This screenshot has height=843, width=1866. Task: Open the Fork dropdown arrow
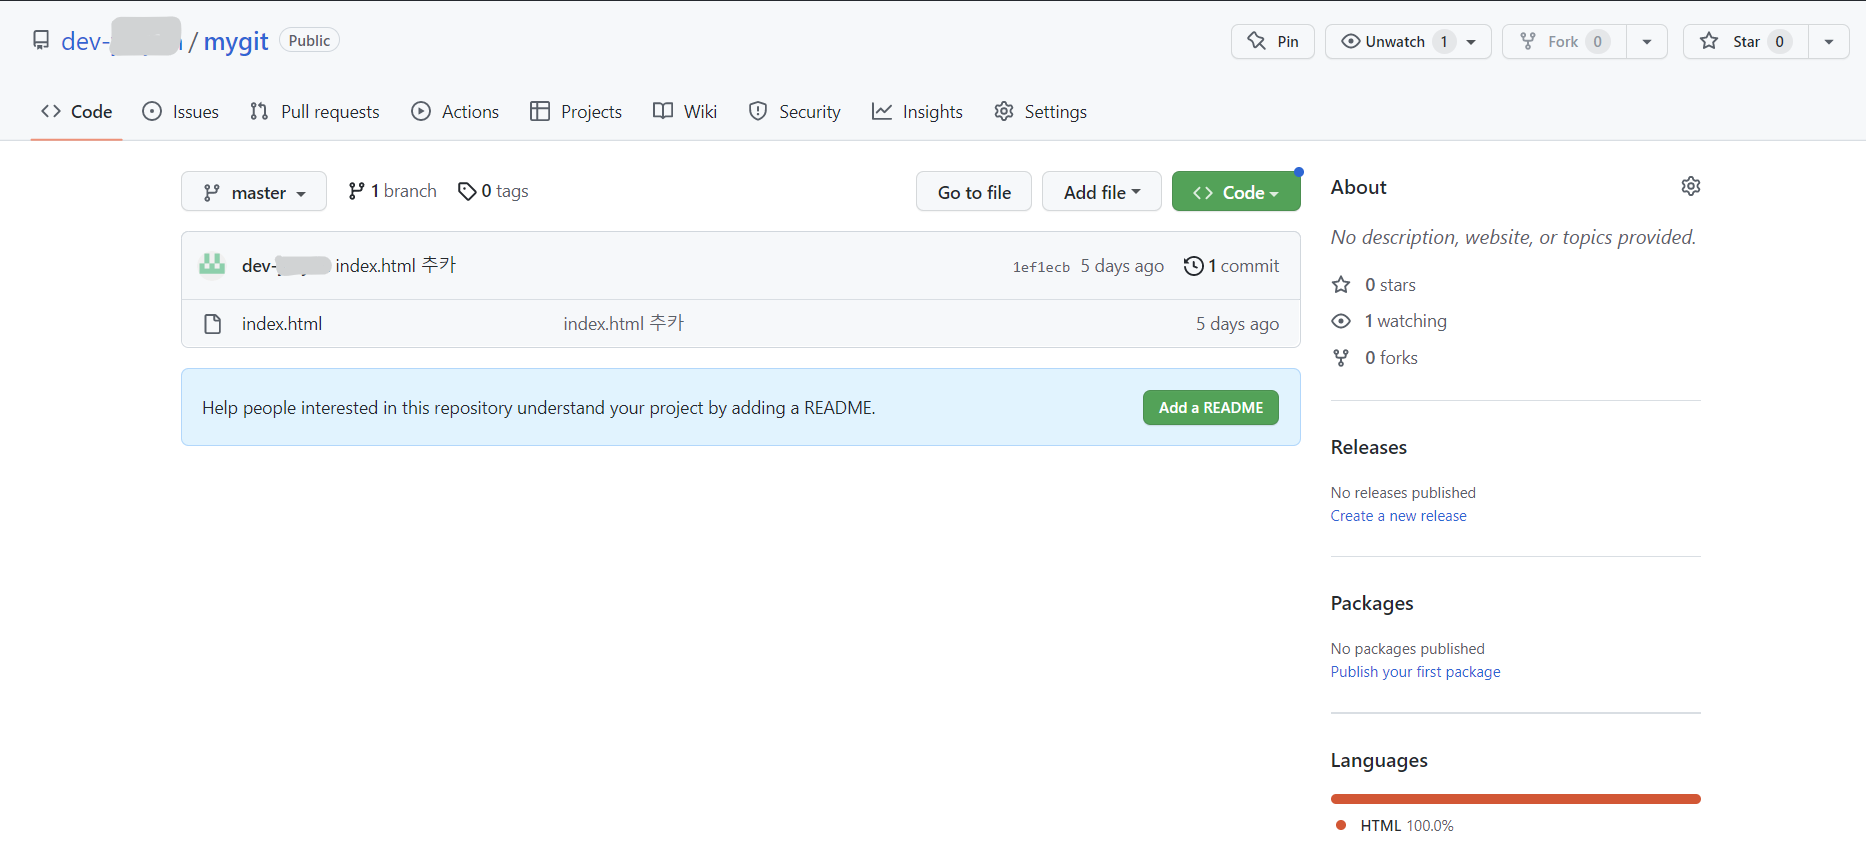pos(1647,42)
